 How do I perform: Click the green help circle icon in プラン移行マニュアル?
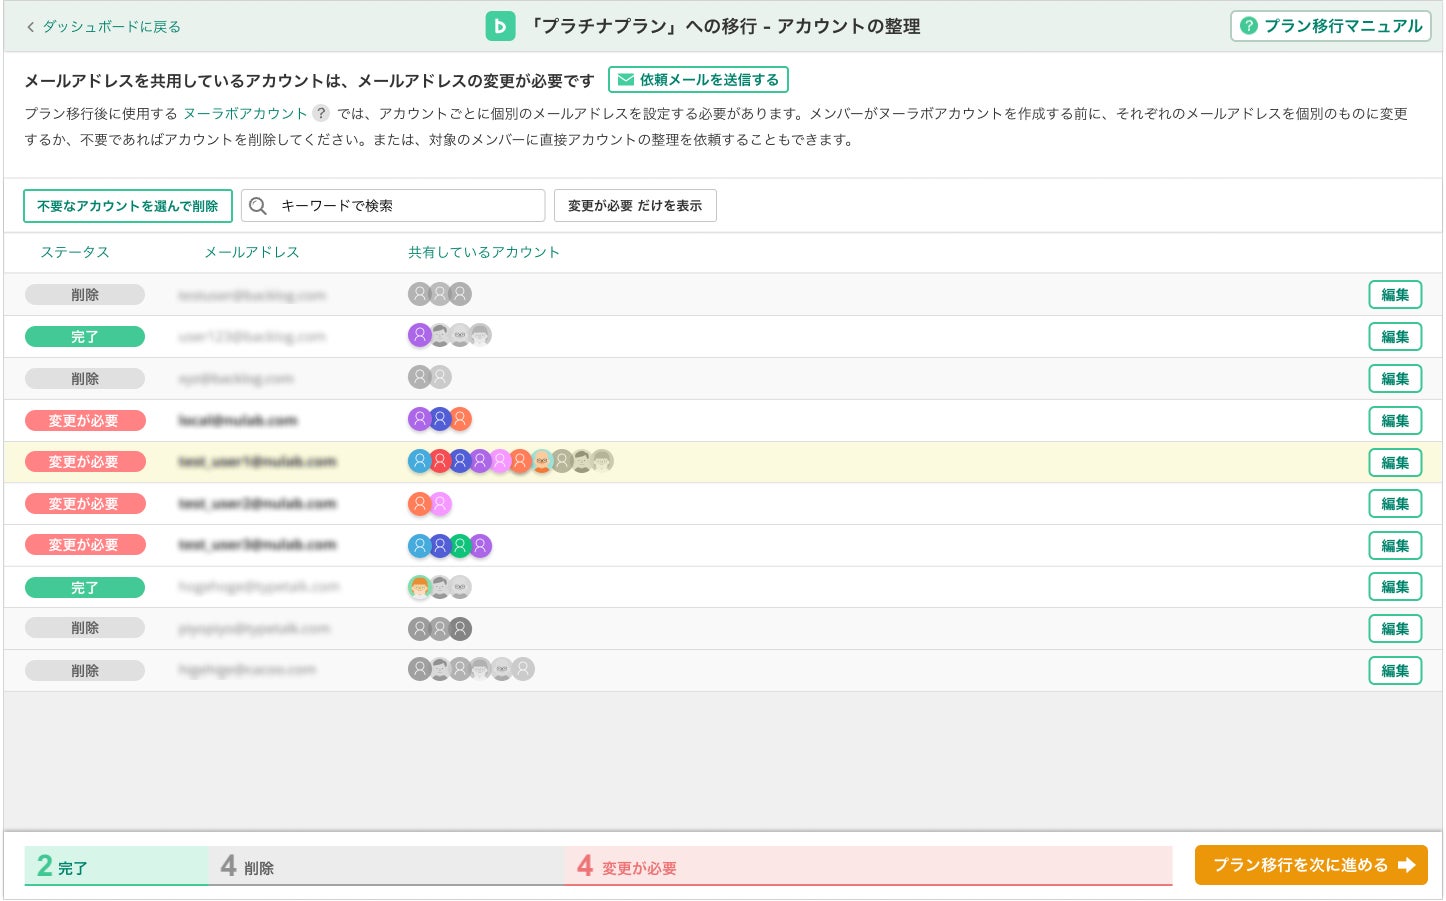coord(1249,26)
